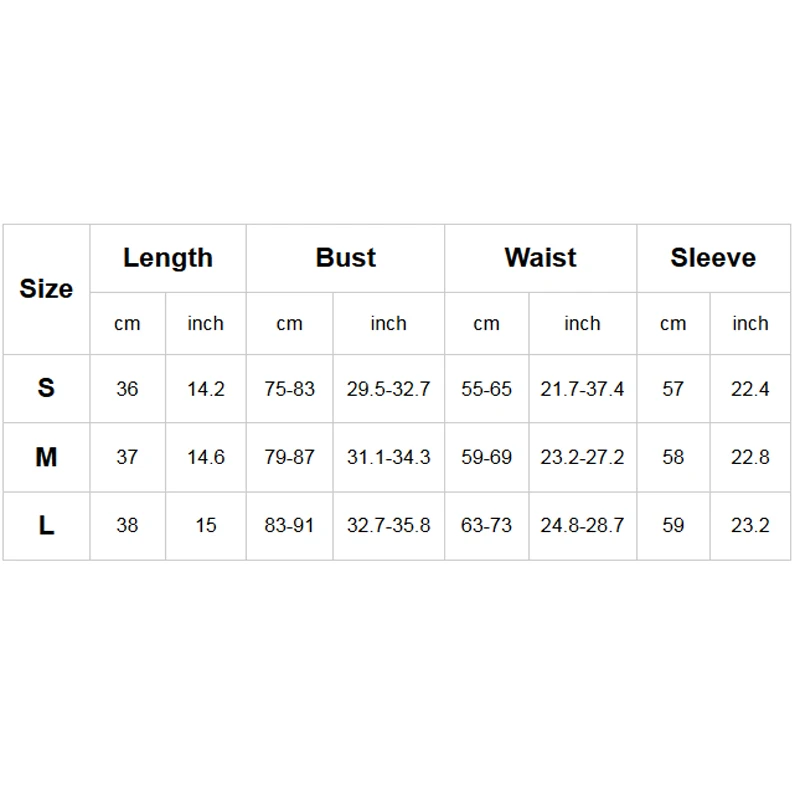Select the Length column header
Viewport: 800px width, 800px height.
click(168, 258)
